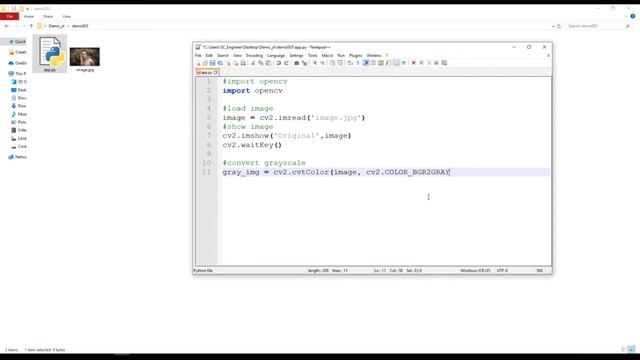Open the Language menu
Viewport: 640px width, 360px height.
(276, 56)
